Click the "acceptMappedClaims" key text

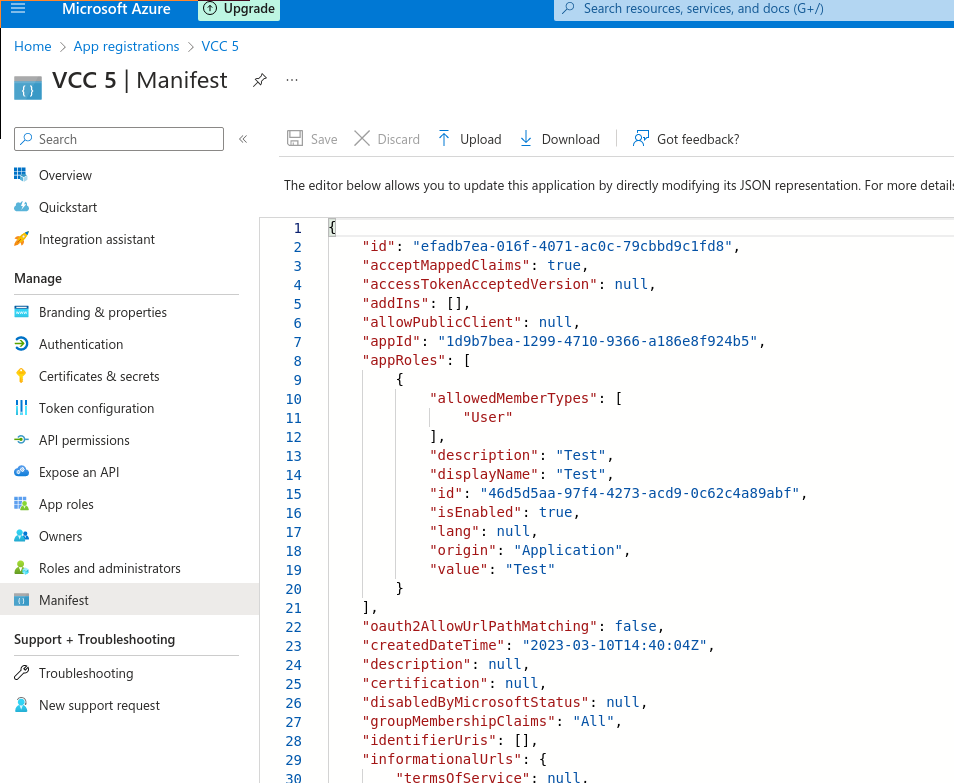point(447,265)
